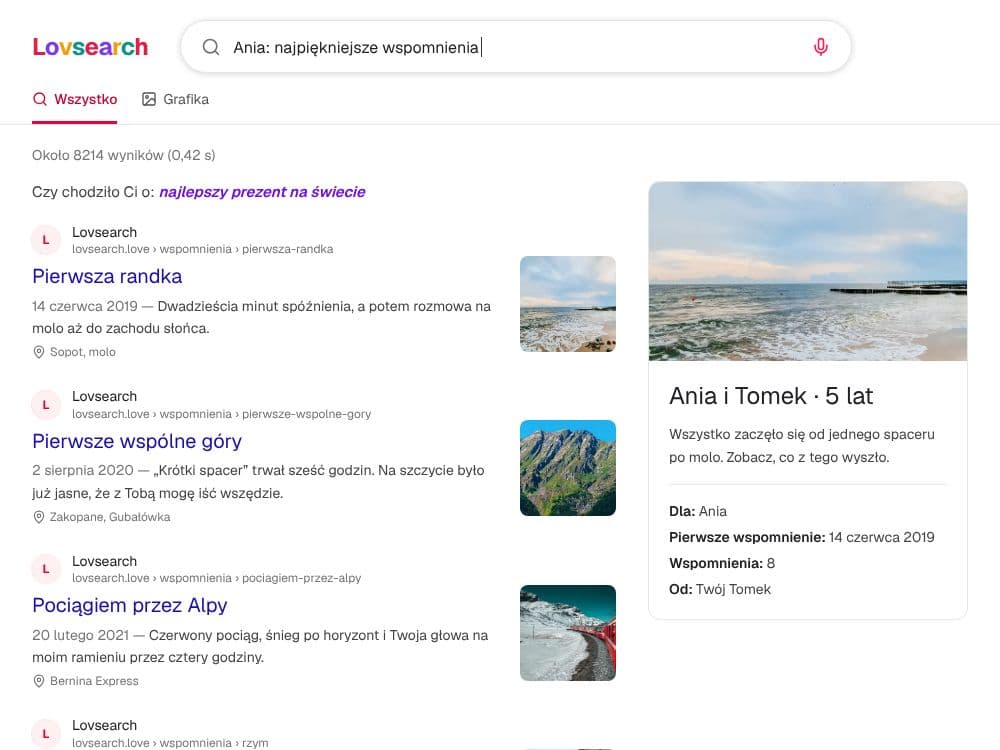Click breadcrumb ending with pierwsze-wspolne-gory
Screen dimensions: 1000x750
click(221, 414)
